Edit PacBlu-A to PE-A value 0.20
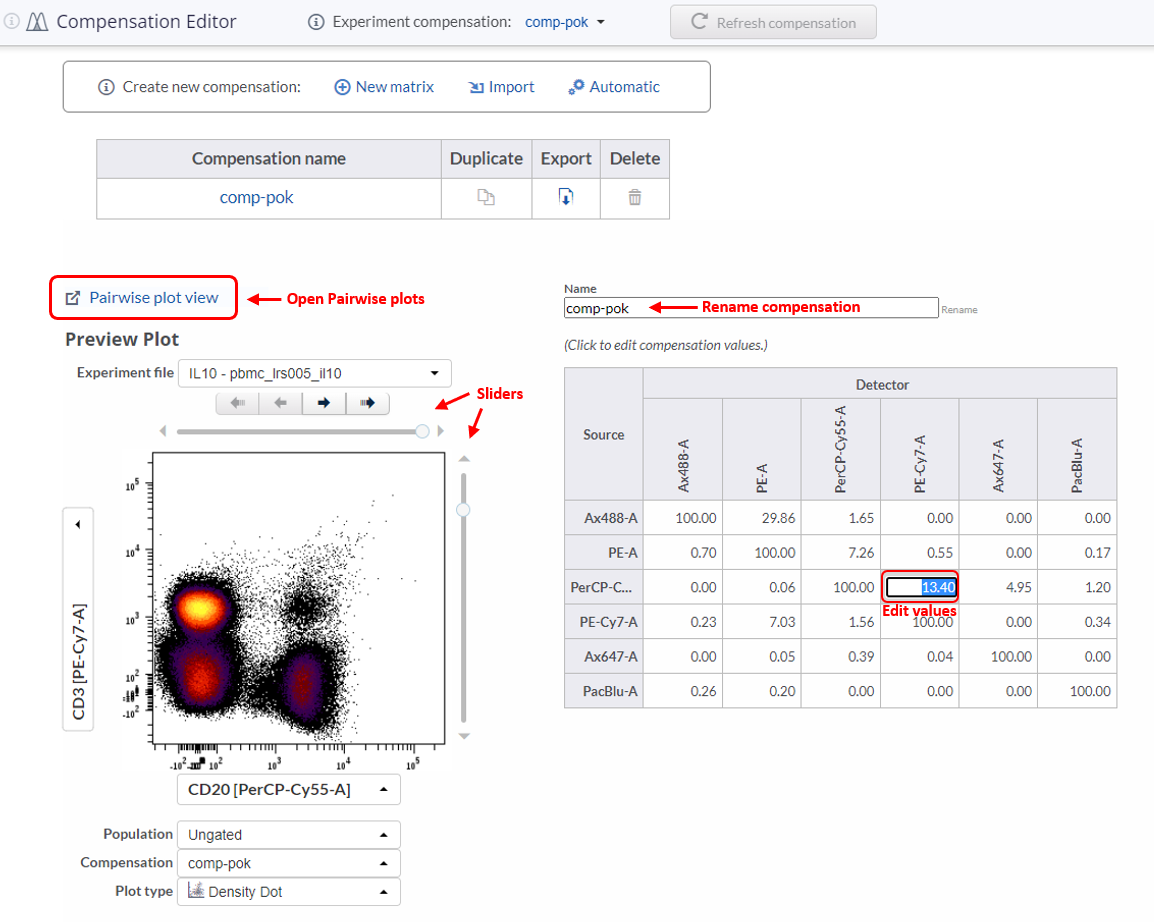This screenshot has height=922, width=1154. pos(762,691)
